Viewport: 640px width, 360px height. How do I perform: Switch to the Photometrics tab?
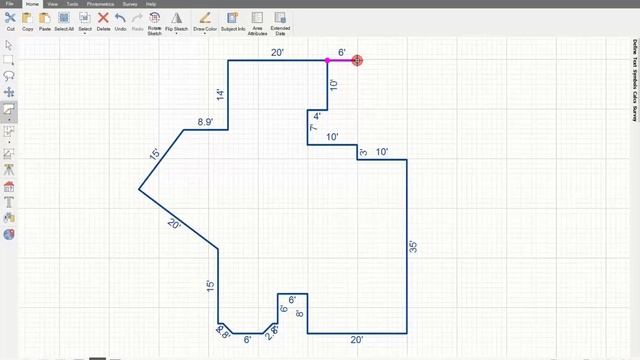point(100,4)
